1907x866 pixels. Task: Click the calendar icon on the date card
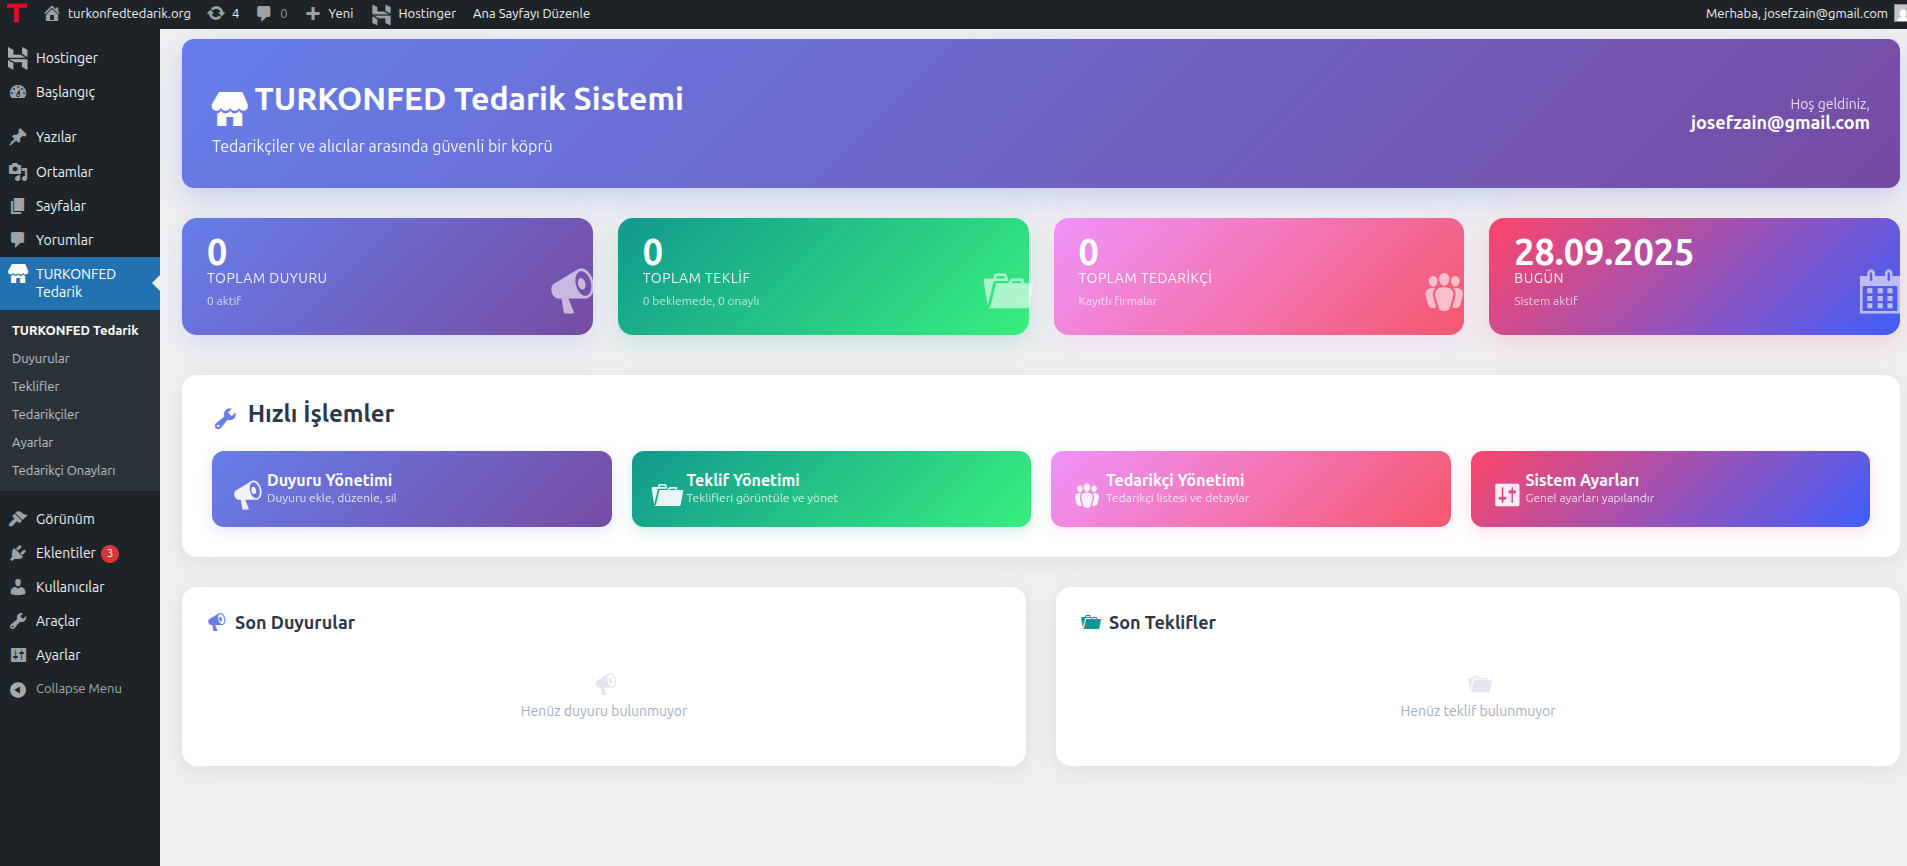pos(1878,292)
